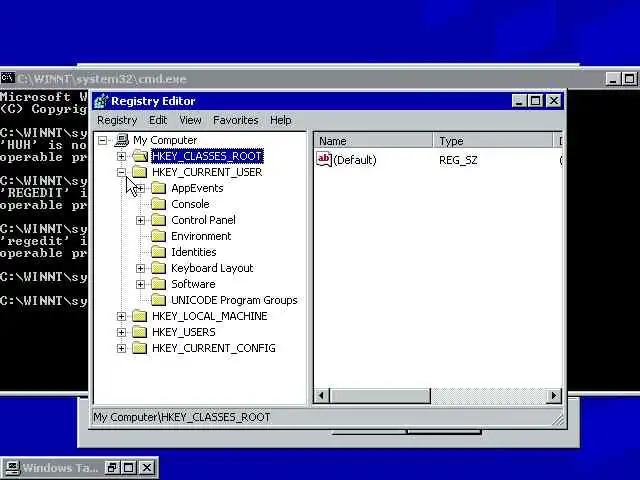This screenshot has height=480, width=640.
Task: Click the left arrow of horizontal scrollbar
Action: pyautogui.click(x=322, y=396)
